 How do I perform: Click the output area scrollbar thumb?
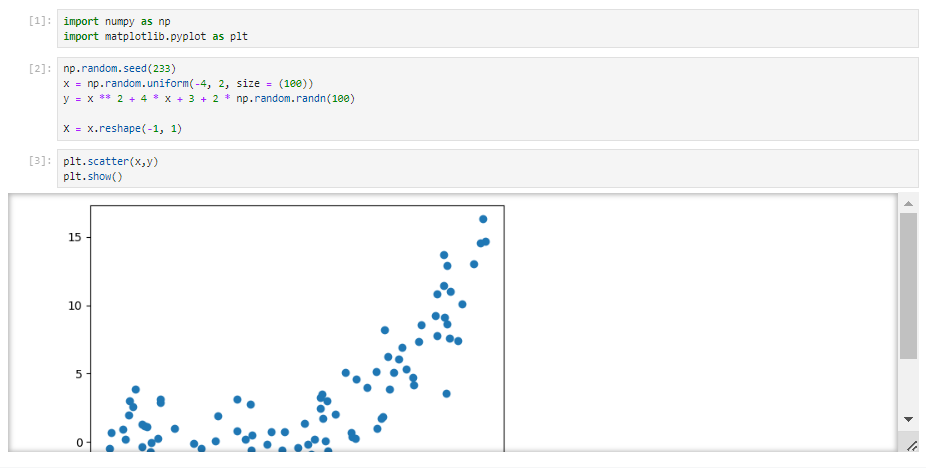(x=908, y=285)
